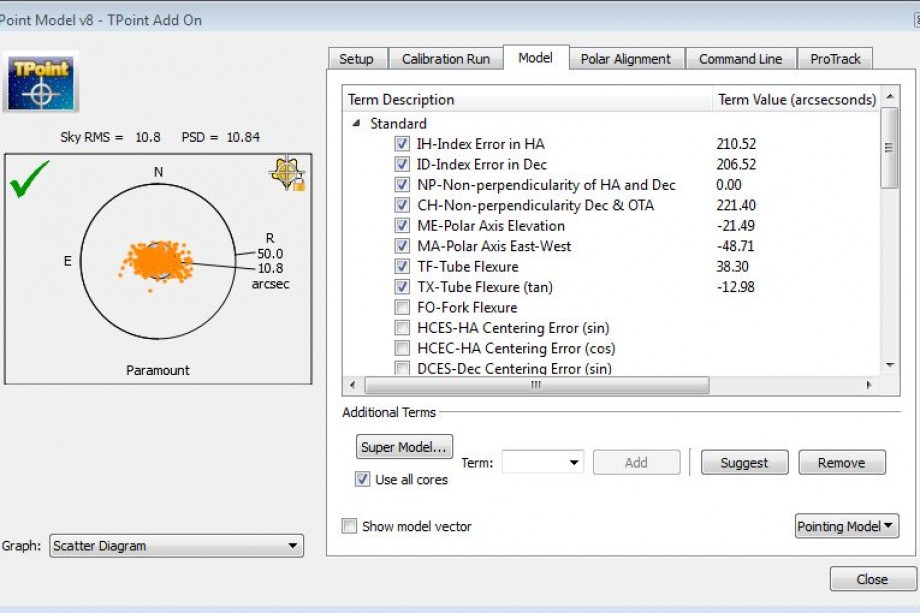Click the value -21.49 for ME term
The image size is (920, 613).
pyautogui.click(x=735, y=225)
